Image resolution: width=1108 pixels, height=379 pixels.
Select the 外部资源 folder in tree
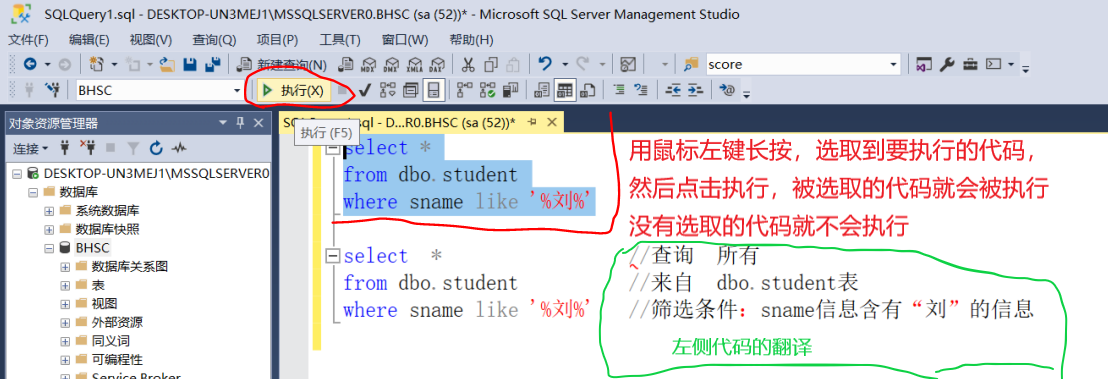117,322
